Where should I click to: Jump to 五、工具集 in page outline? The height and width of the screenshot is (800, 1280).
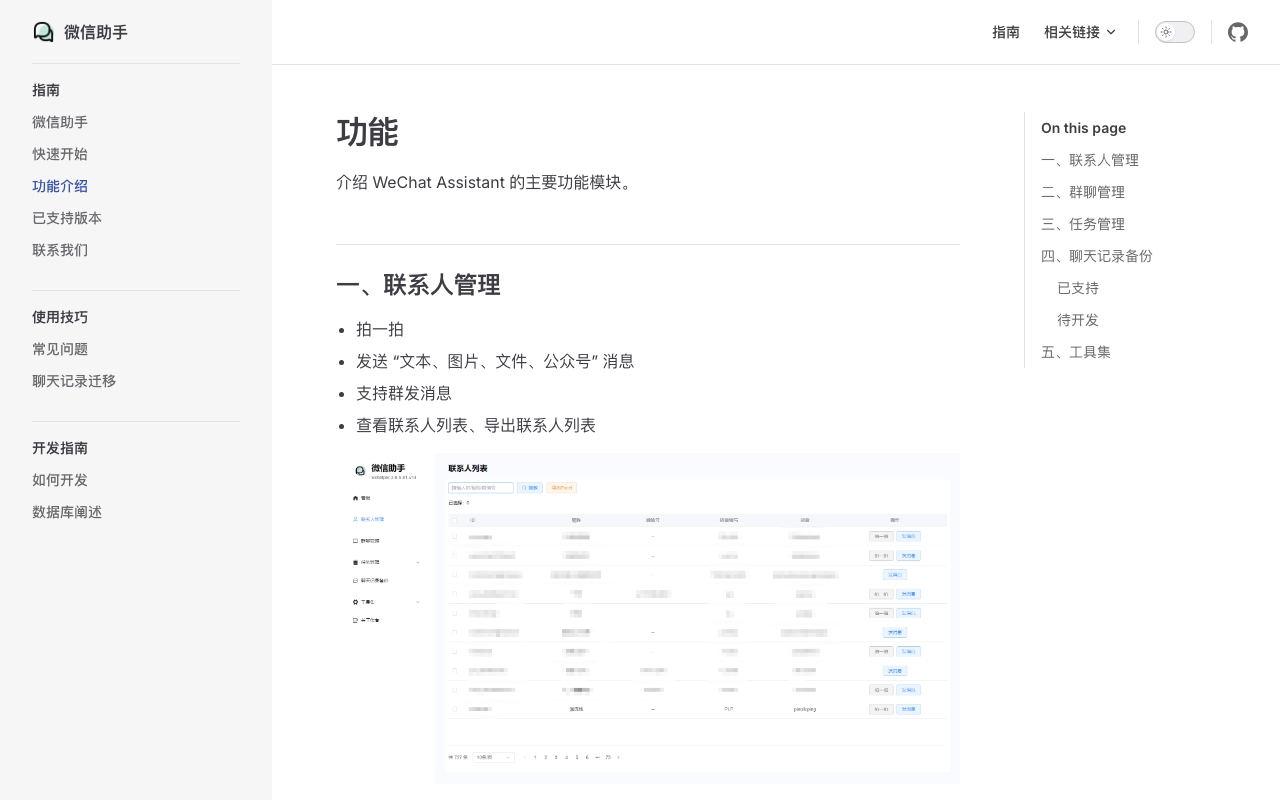(x=1076, y=352)
